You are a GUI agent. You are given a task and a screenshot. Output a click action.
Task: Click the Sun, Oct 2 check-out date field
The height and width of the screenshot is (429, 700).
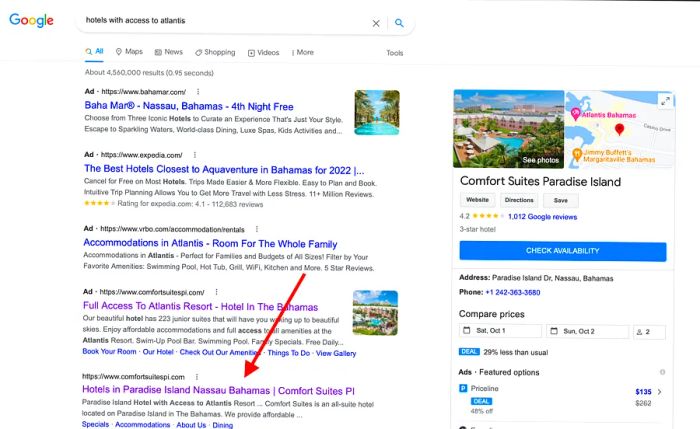click(588, 331)
